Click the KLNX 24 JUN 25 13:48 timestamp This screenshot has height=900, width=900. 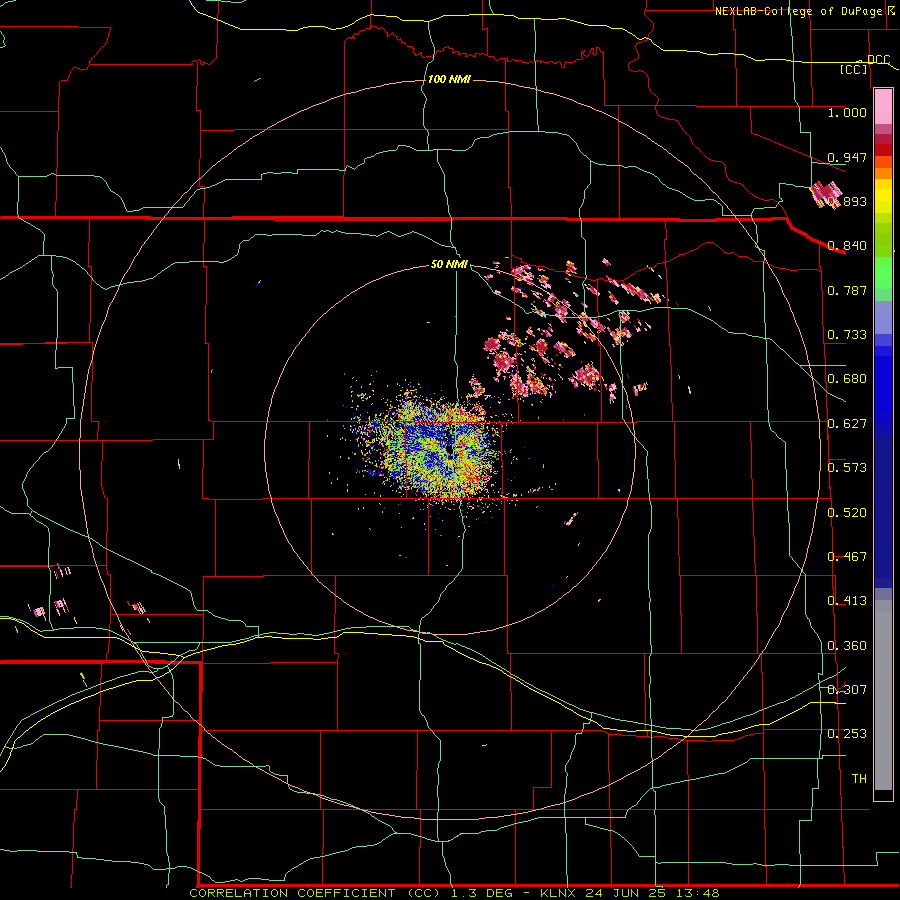pyautogui.click(x=630, y=893)
